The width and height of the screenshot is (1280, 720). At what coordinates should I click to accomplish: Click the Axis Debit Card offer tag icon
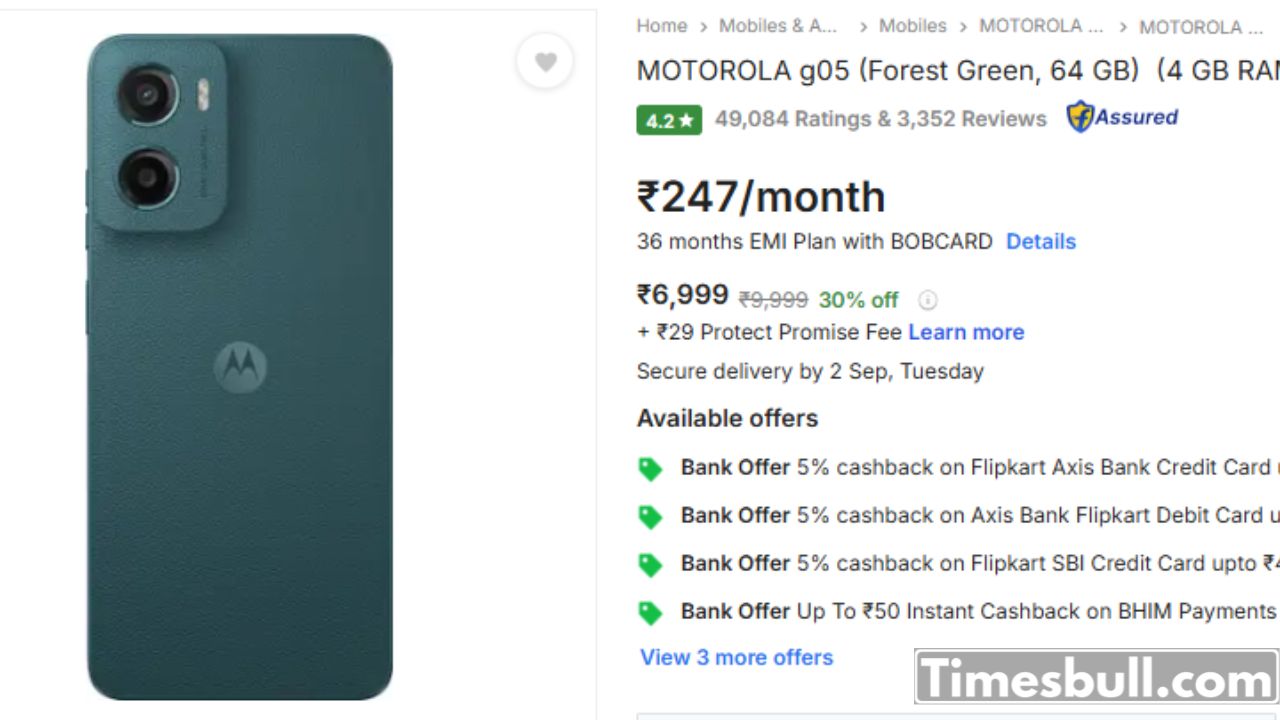point(651,517)
